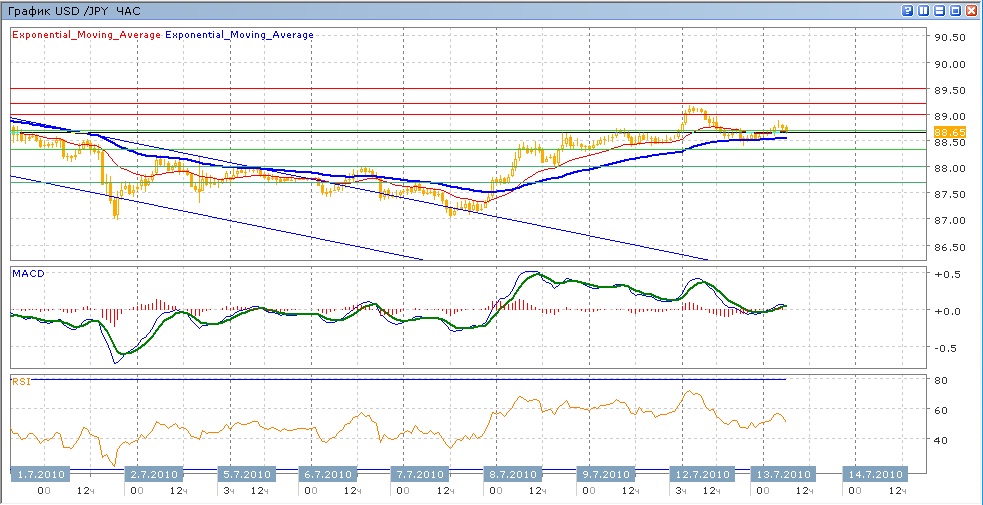Viewport: 983px width, 505px height.
Task: Click the orange 88.65 current price tag
Action: coord(949,131)
